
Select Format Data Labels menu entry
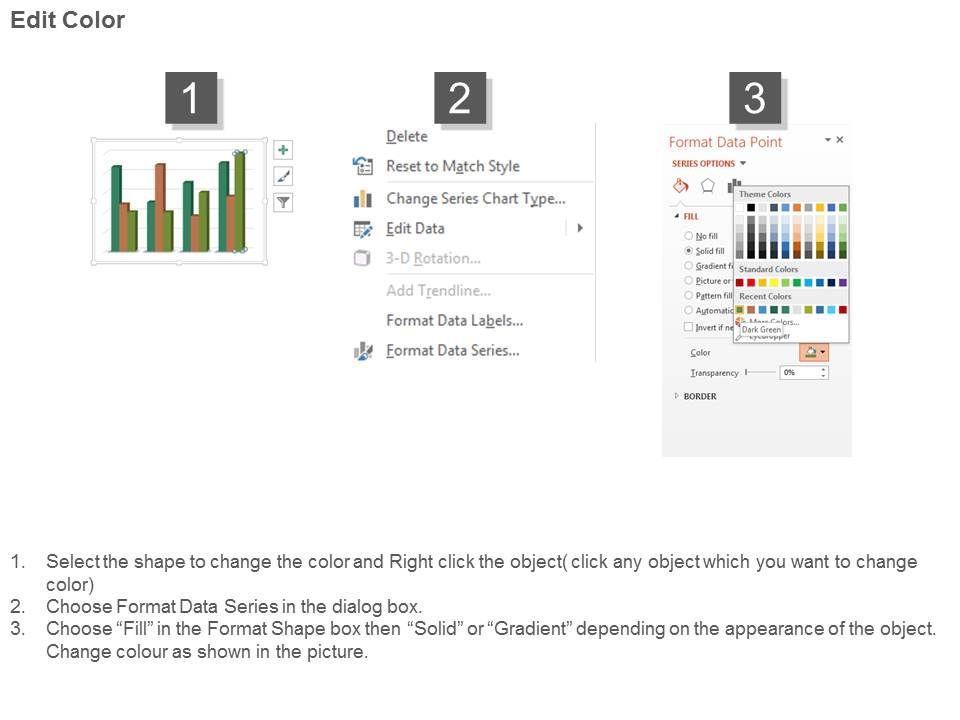[455, 321]
